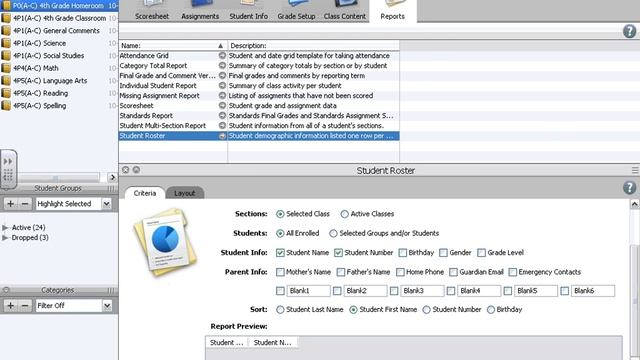Uncheck Student Name checkbox
Screen dimensions: 640x360
point(280,253)
